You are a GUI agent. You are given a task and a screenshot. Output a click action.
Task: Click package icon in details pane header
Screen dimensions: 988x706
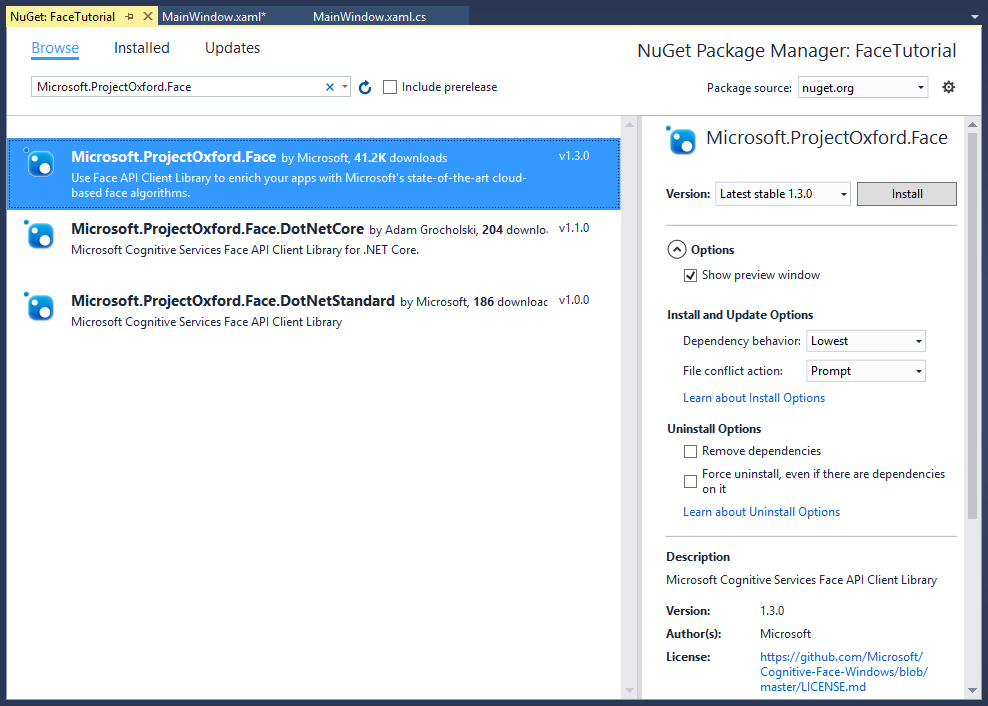pyautogui.click(x=682, y=141)
